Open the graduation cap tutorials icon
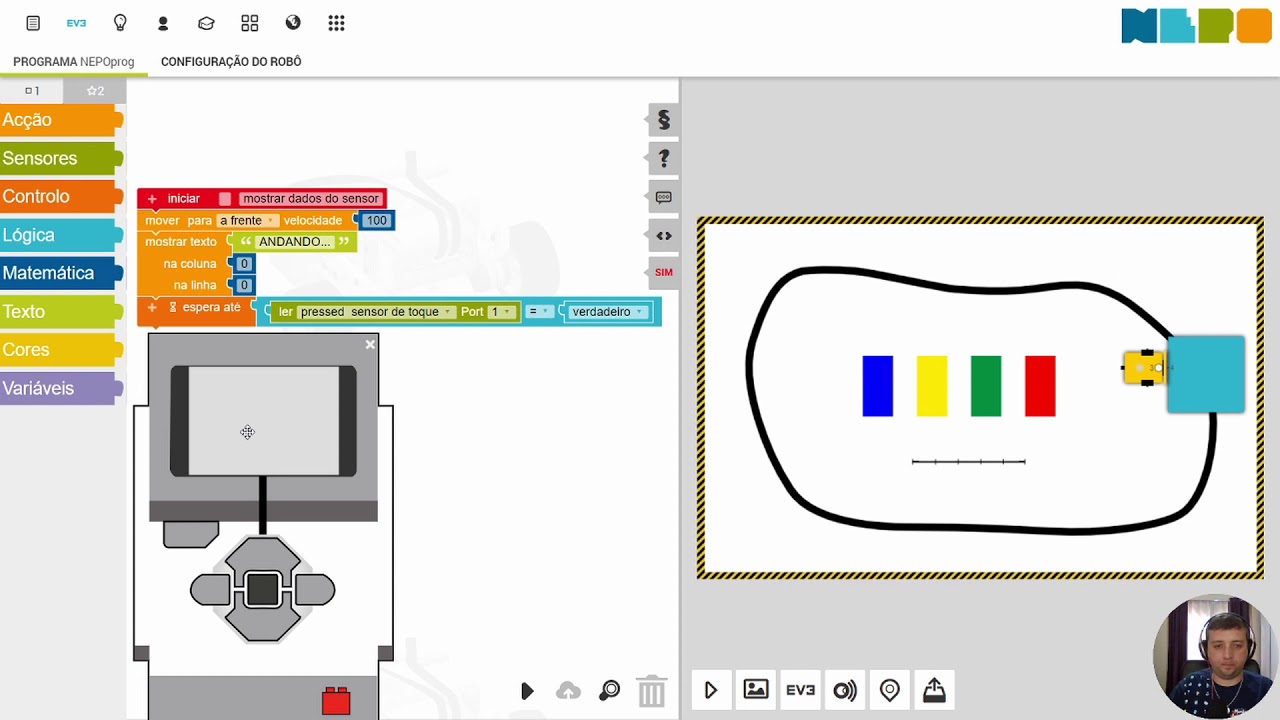Image resolution: width=1280 pixels, height=720 pixels. [x=206, y=23]
